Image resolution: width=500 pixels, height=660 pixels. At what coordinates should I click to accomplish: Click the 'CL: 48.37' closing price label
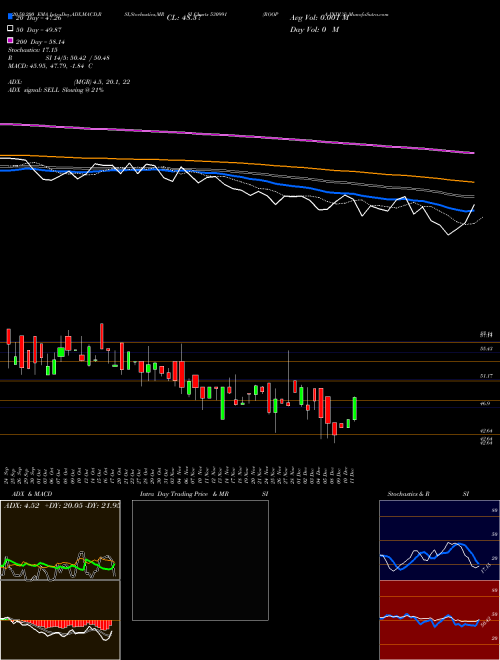pos(184,18)
